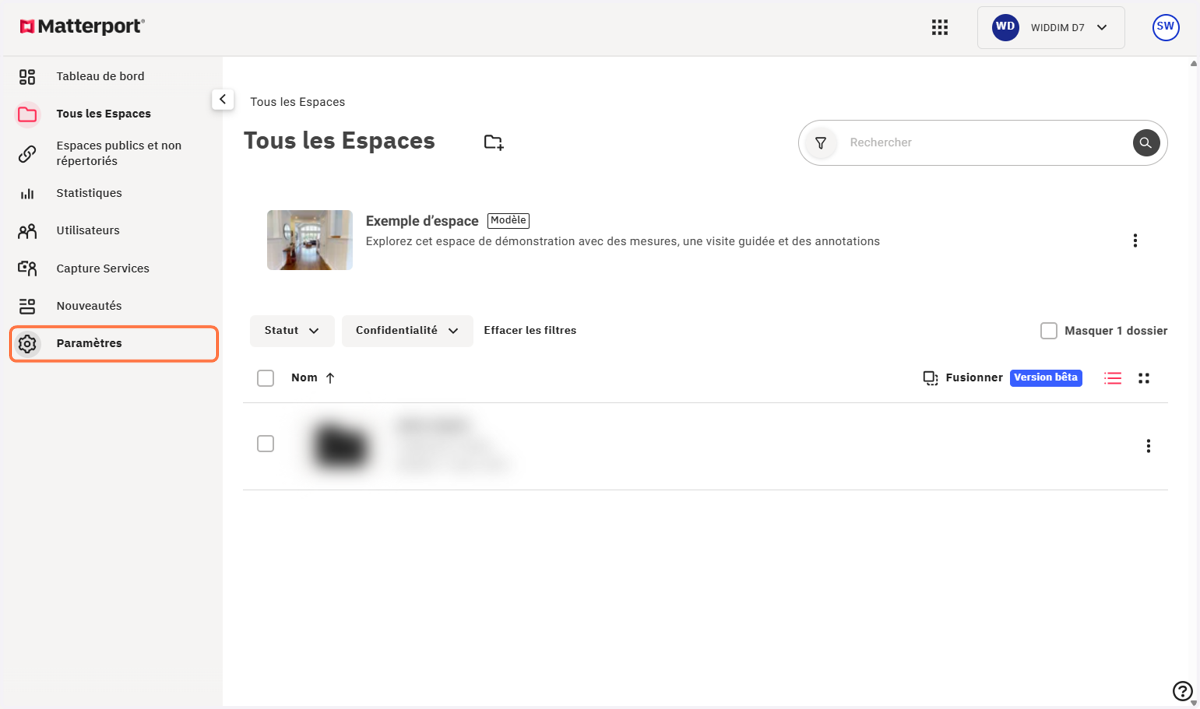This screenshot has width=1200, height=709.
Task: Click the Nouveautés news icon
Action: pos(28,306)
